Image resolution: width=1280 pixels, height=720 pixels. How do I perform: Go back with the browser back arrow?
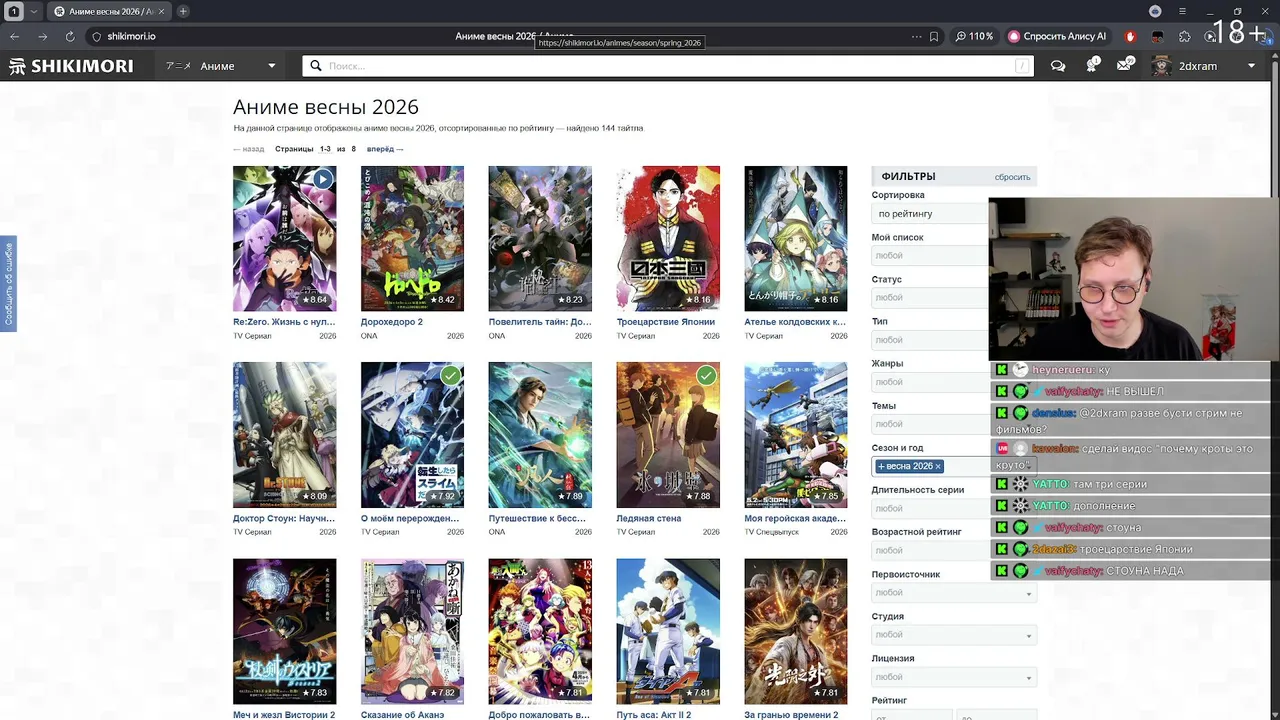click(15, 36)
